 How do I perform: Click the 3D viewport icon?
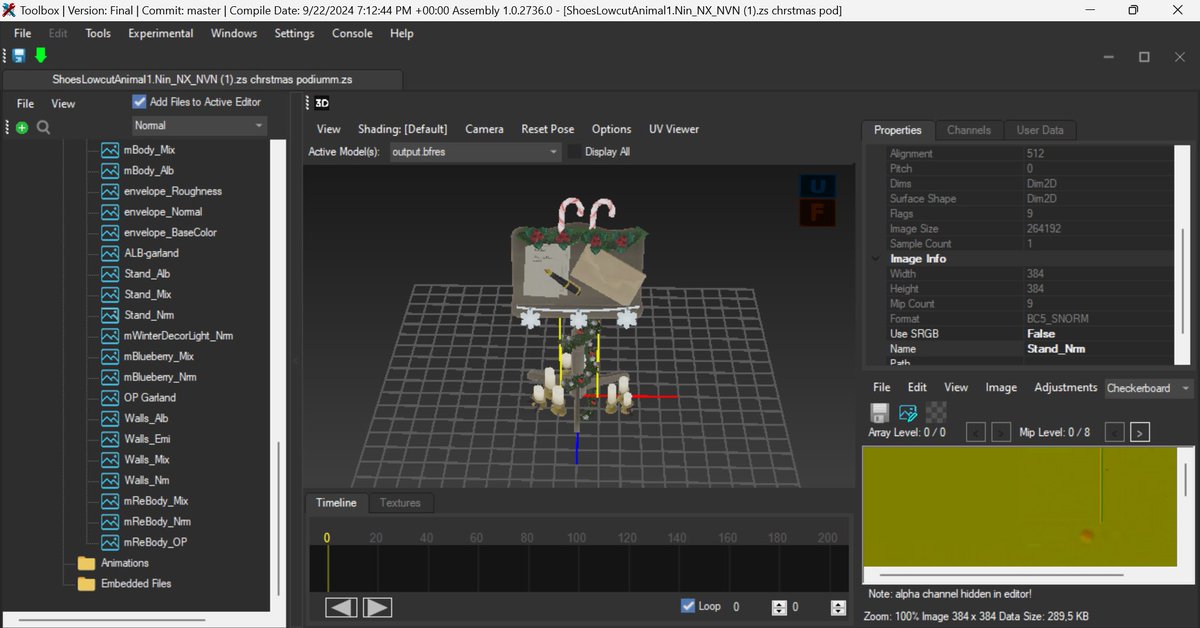click(x=322, y=102)
